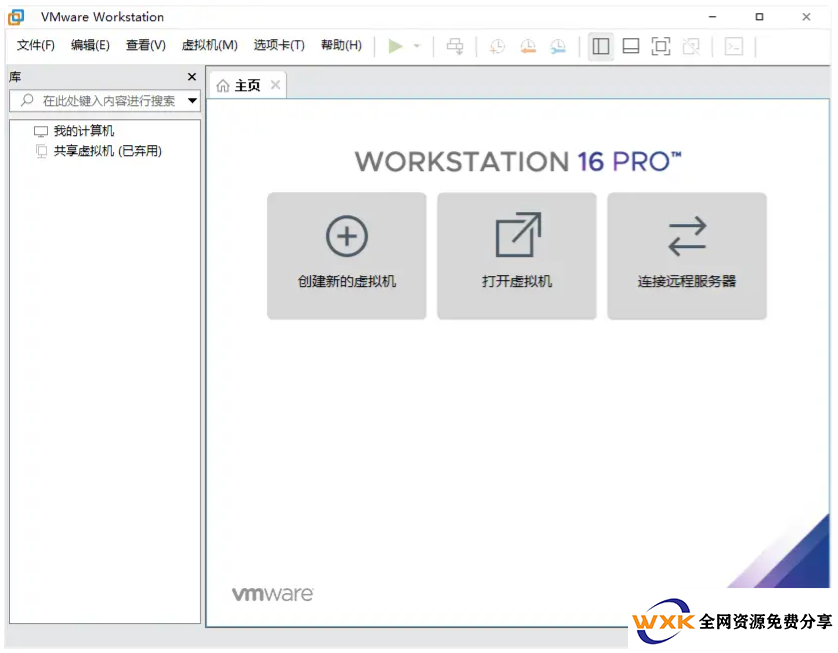Viewport: 838px width, 653px height.
Task: Toggle the thumbnail bar view icon
Action: (x=631, y=46)
